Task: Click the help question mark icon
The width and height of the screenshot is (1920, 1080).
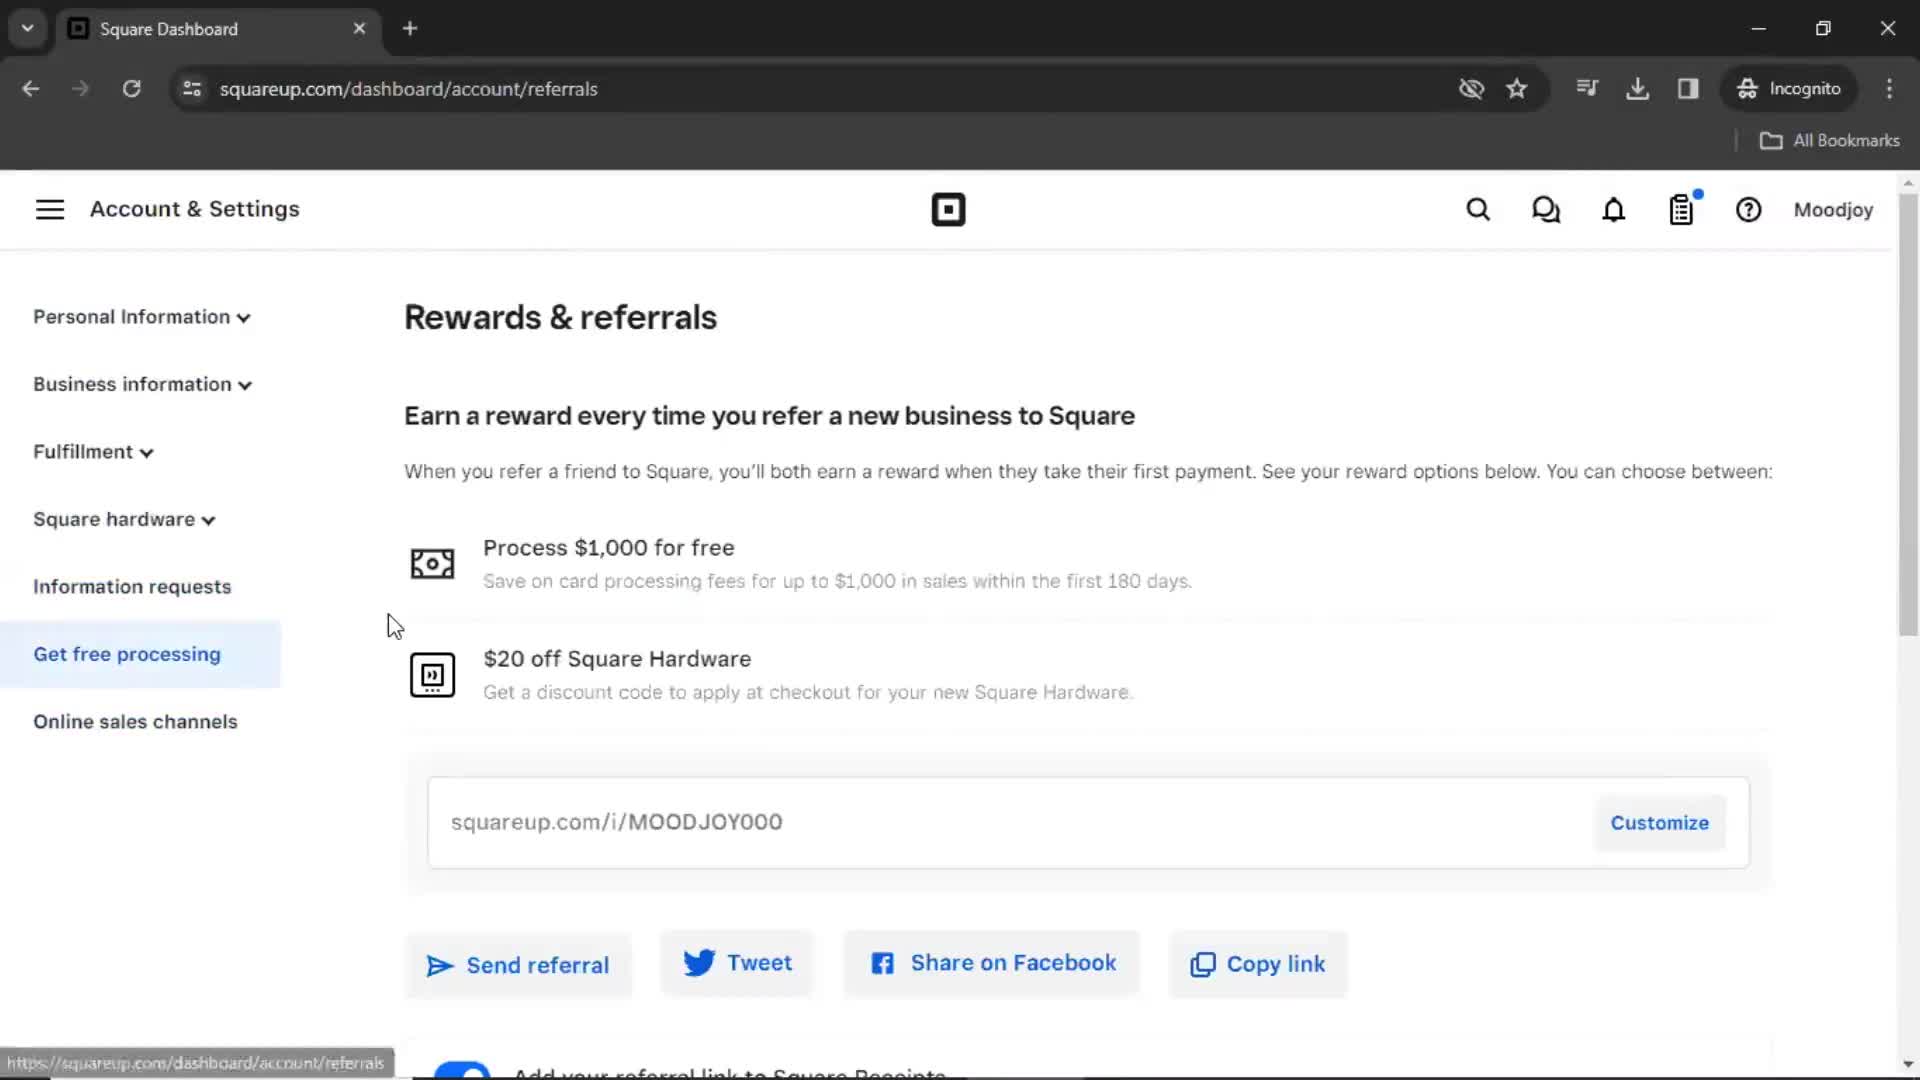Action: coord(1749,210)
